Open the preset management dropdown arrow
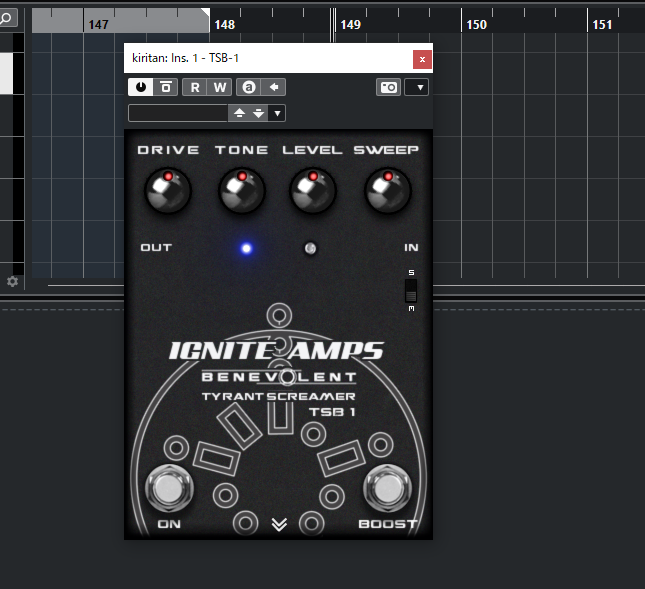 point(278,113)
